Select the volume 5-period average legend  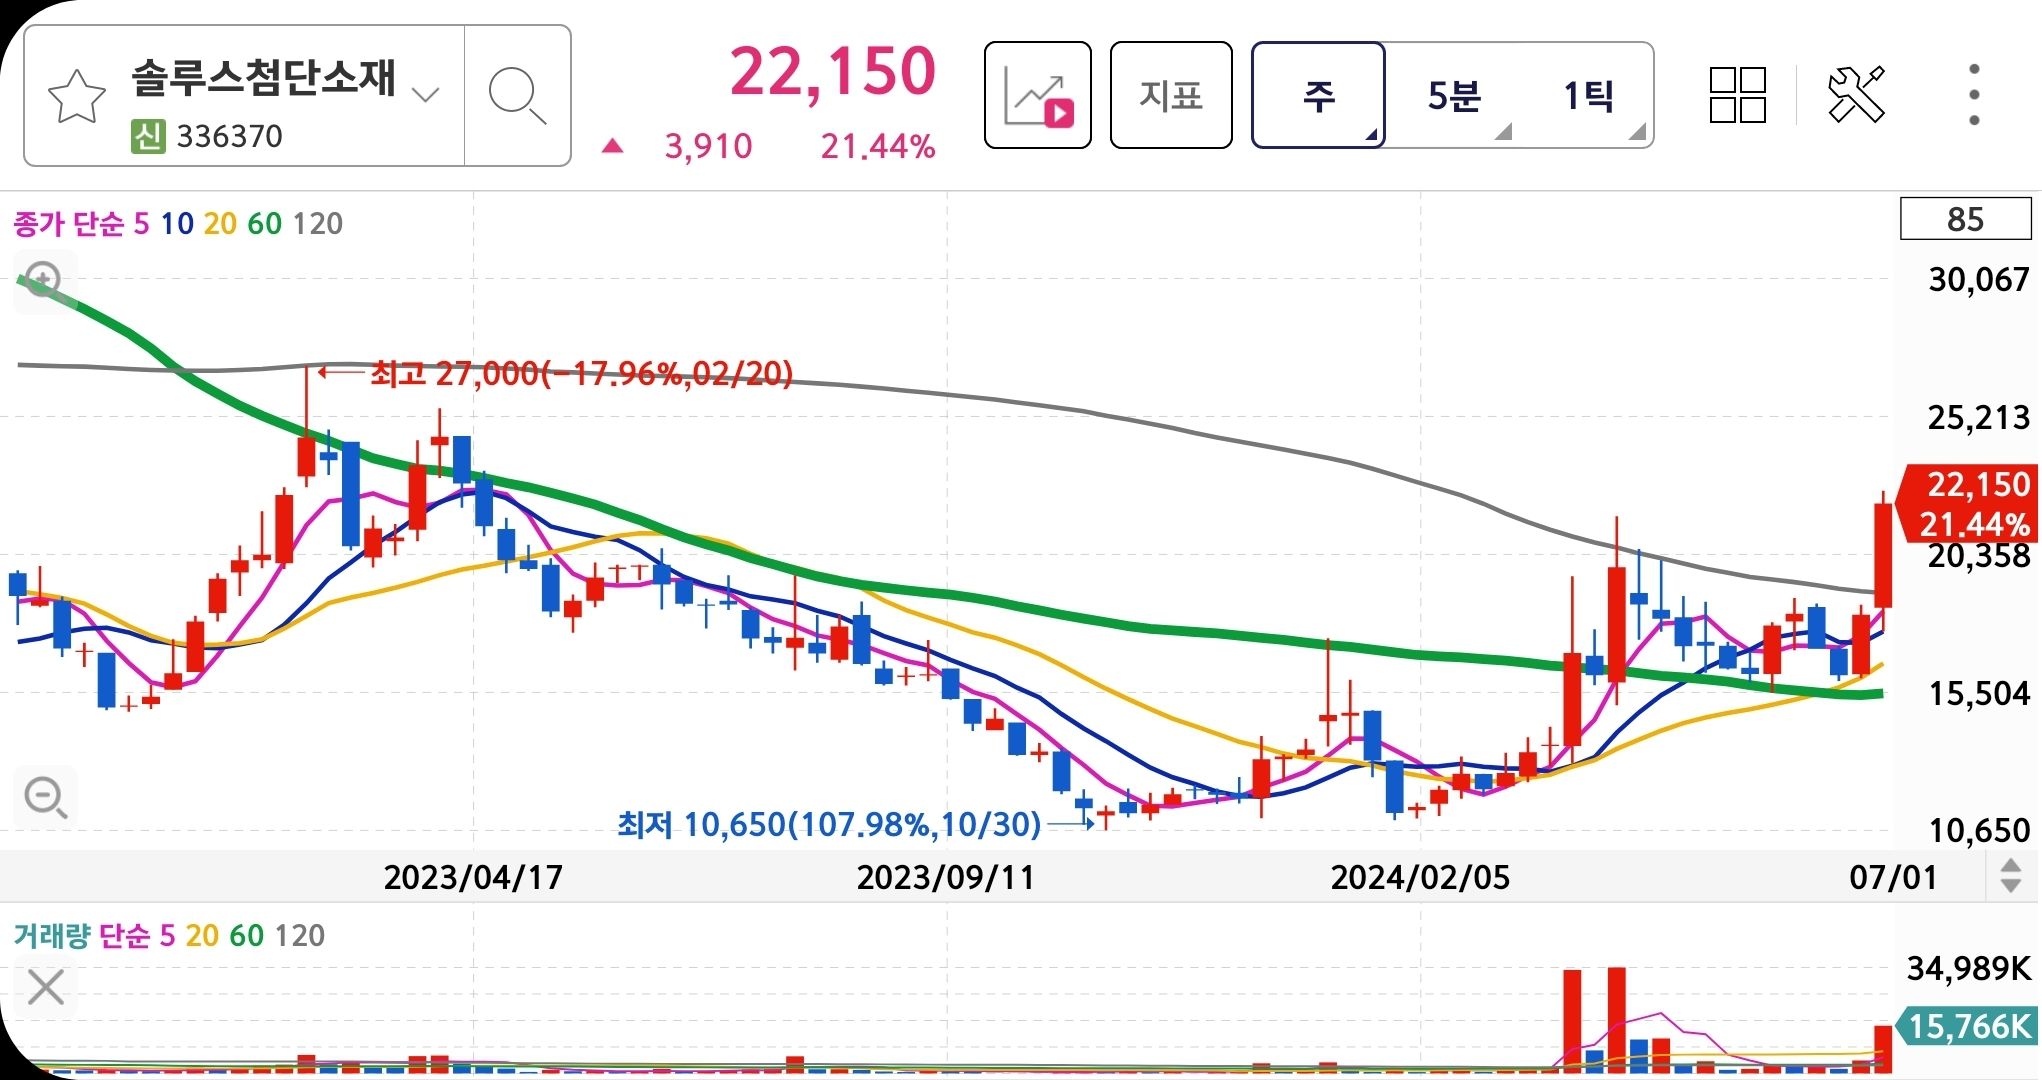tap(167, 935)
